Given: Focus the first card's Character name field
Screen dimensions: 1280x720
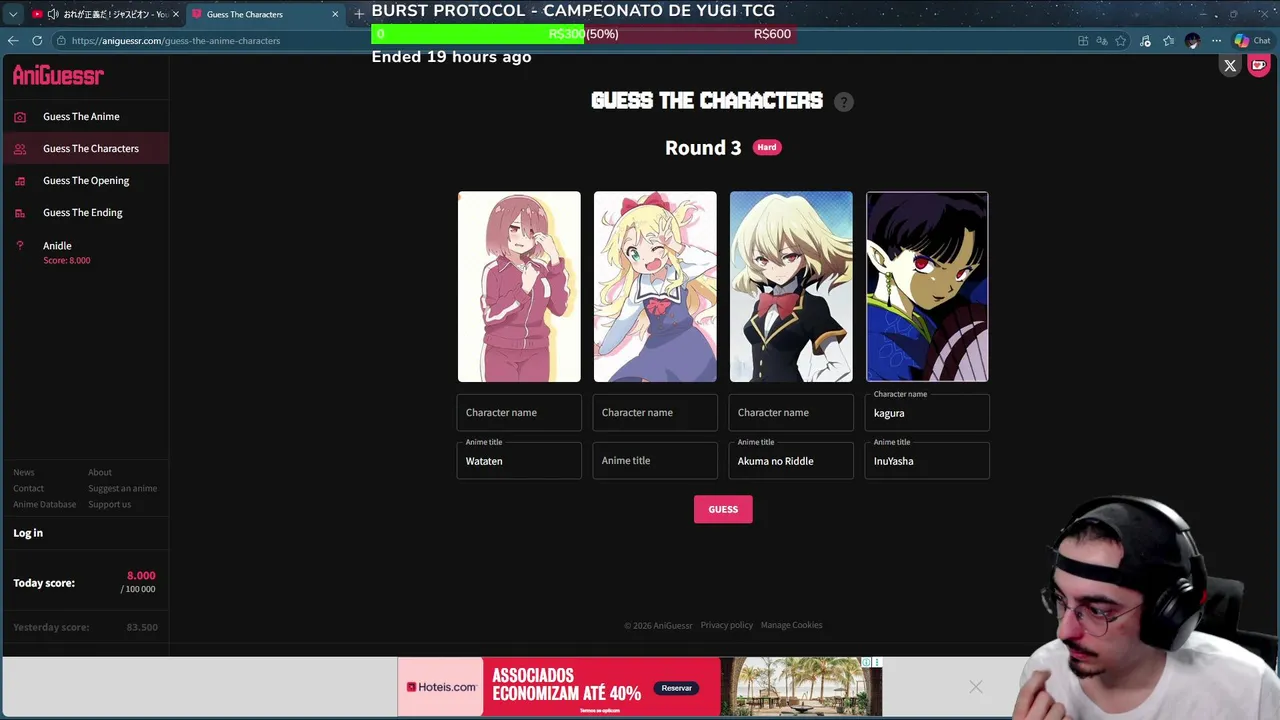Looking at the screenshot, I should pos(519,412).
